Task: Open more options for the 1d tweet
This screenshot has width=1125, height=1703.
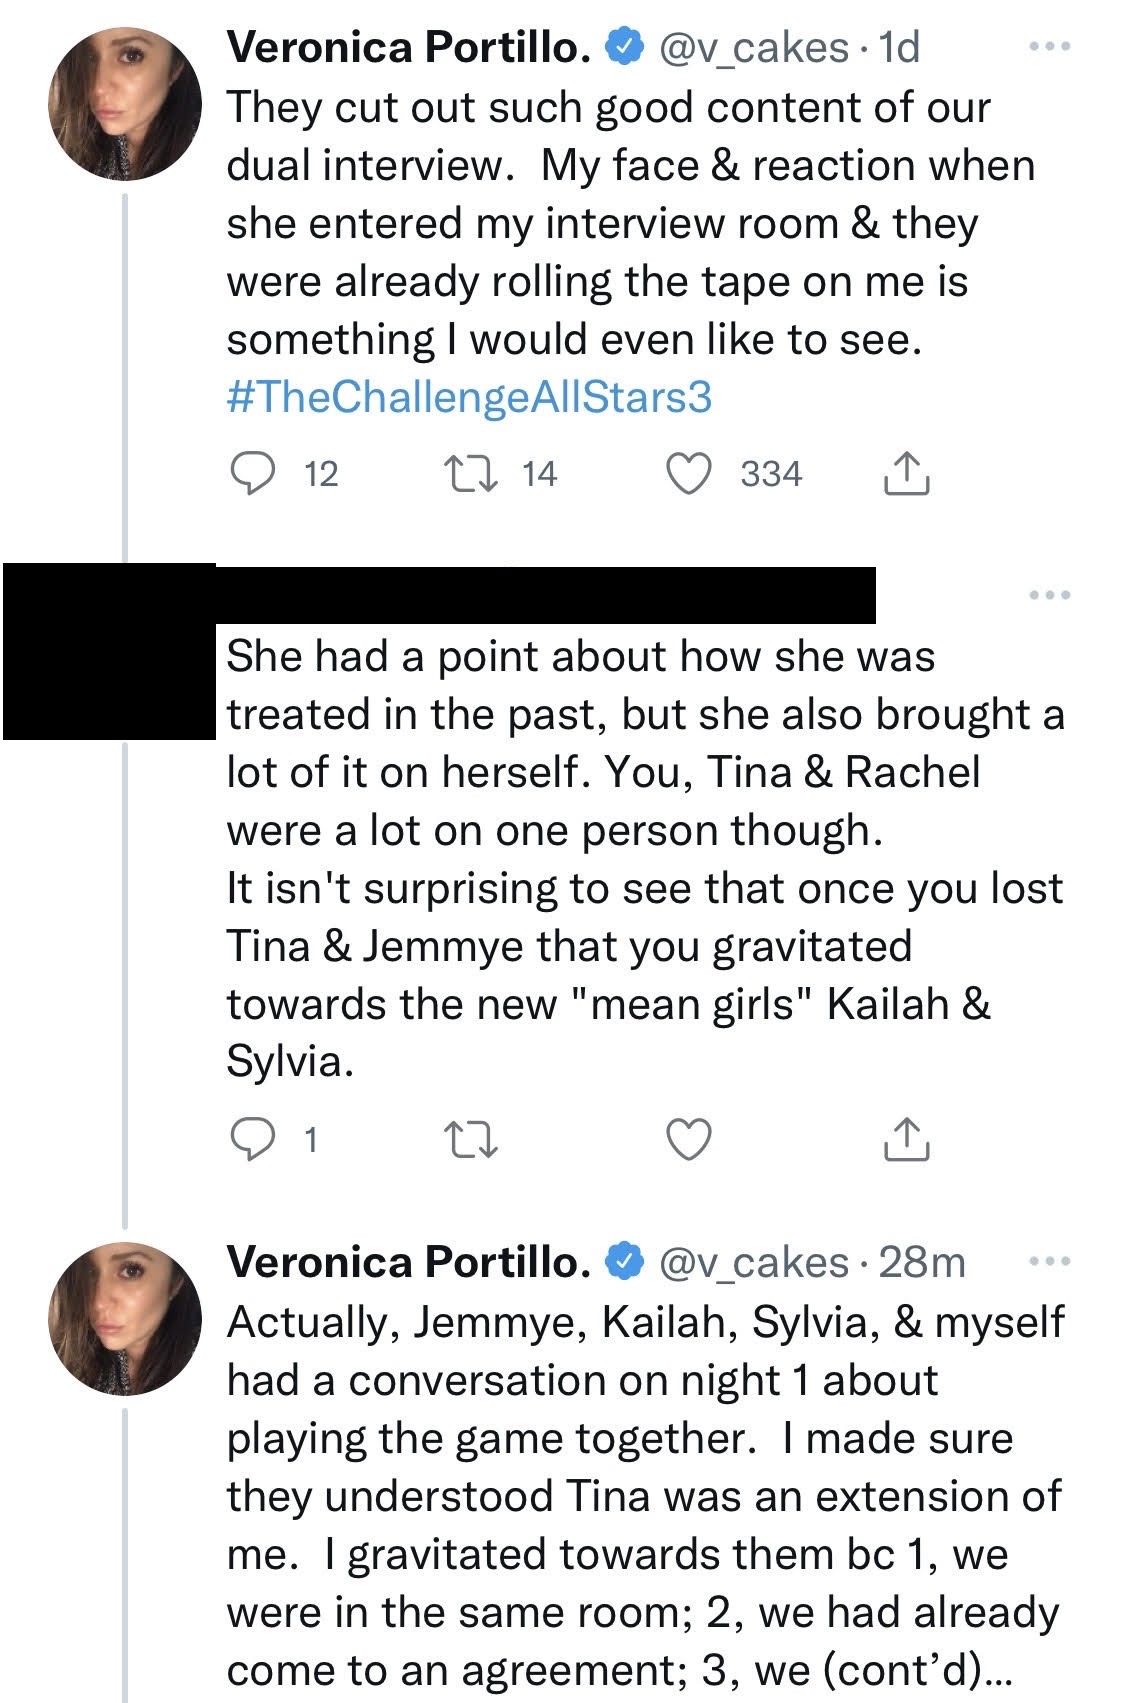Action: pyautogui.click(x=1050, y=46)
